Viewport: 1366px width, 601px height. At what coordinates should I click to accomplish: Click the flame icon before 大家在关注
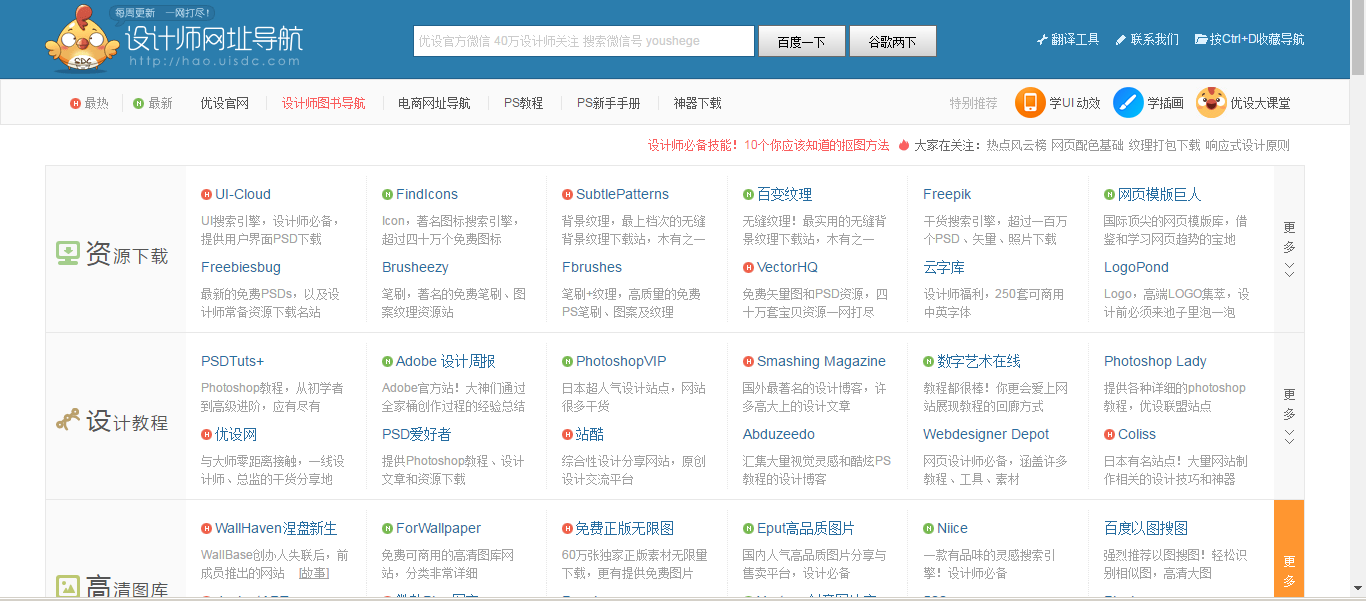pyautogui.click(x=904, y=145)
